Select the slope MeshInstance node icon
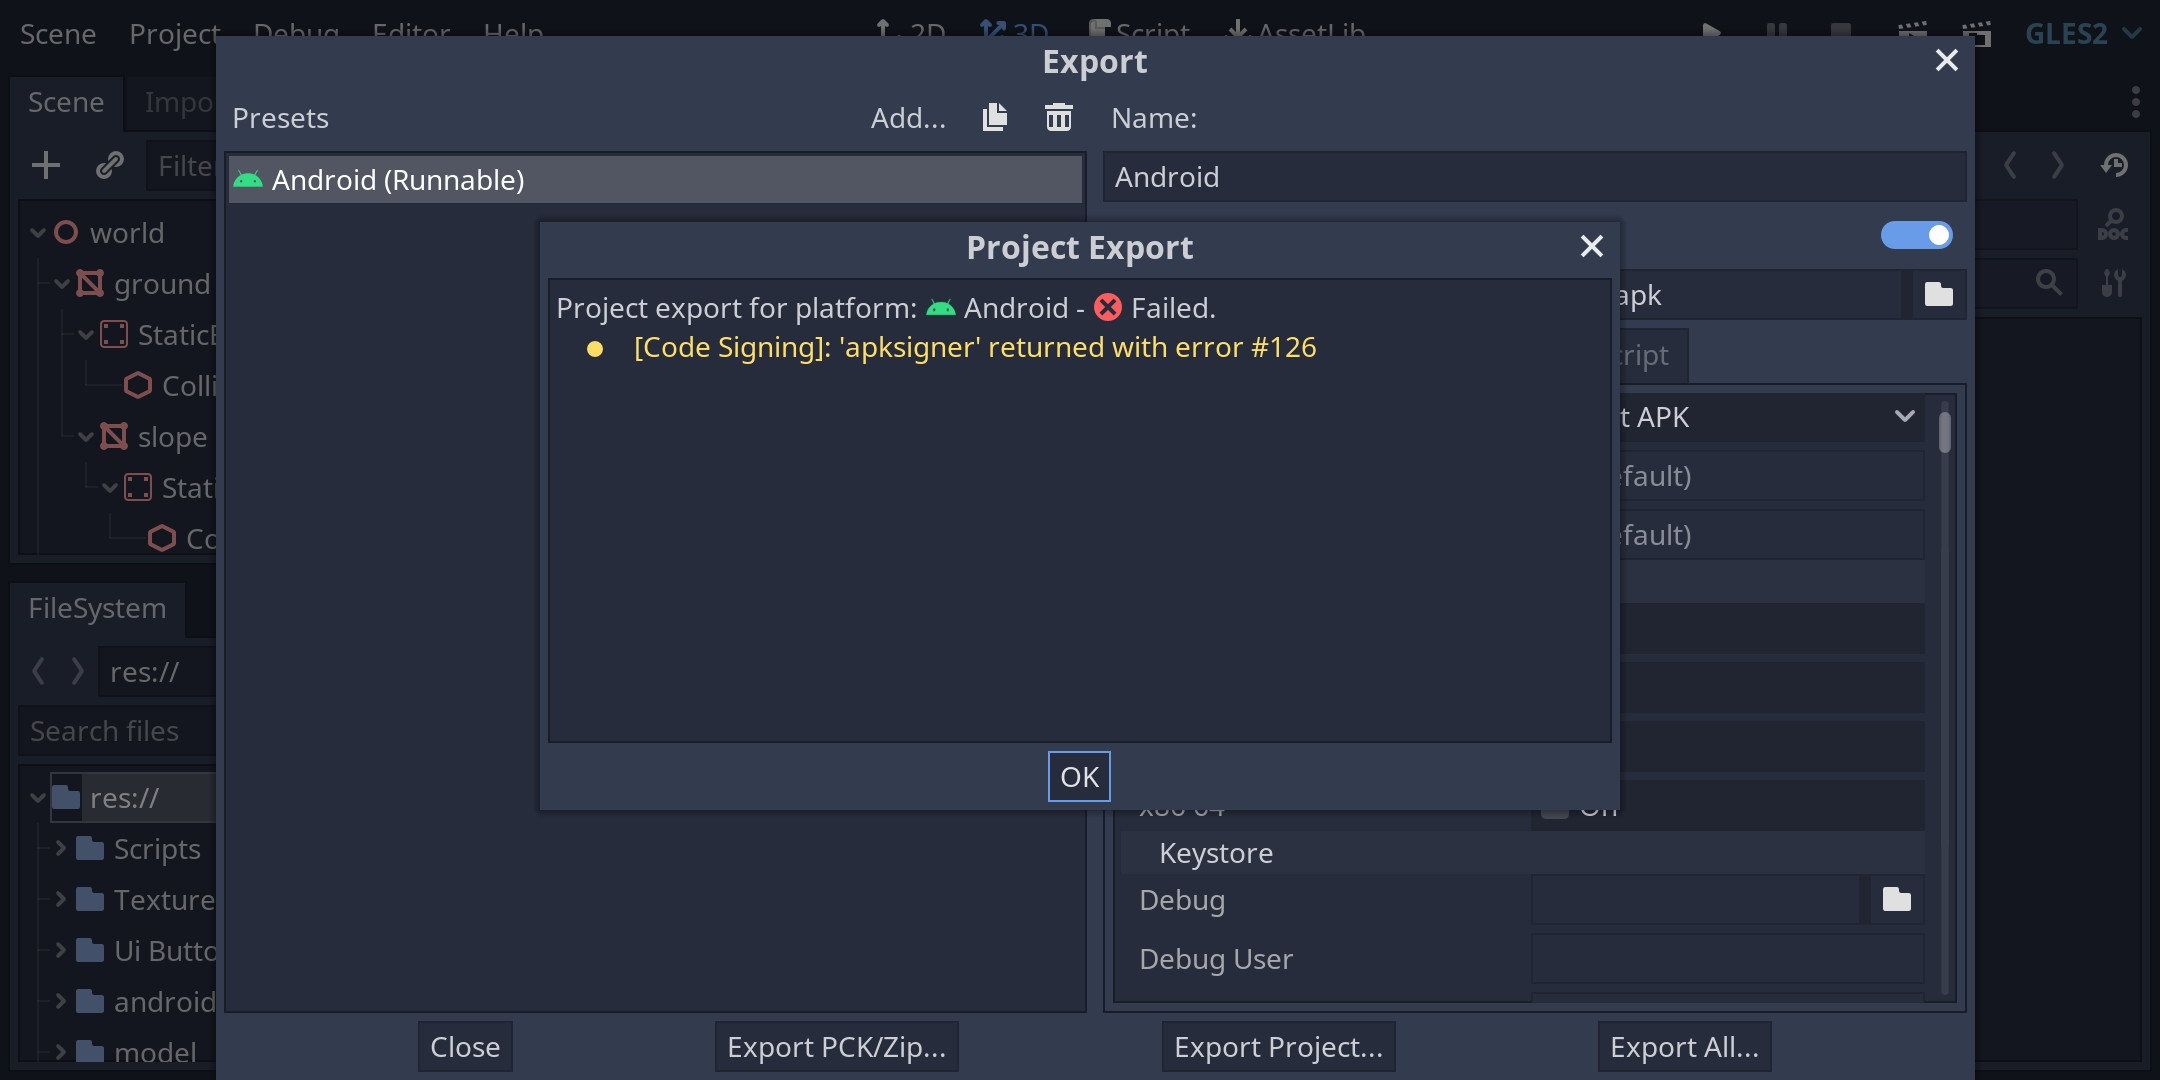 pos(114,437)
